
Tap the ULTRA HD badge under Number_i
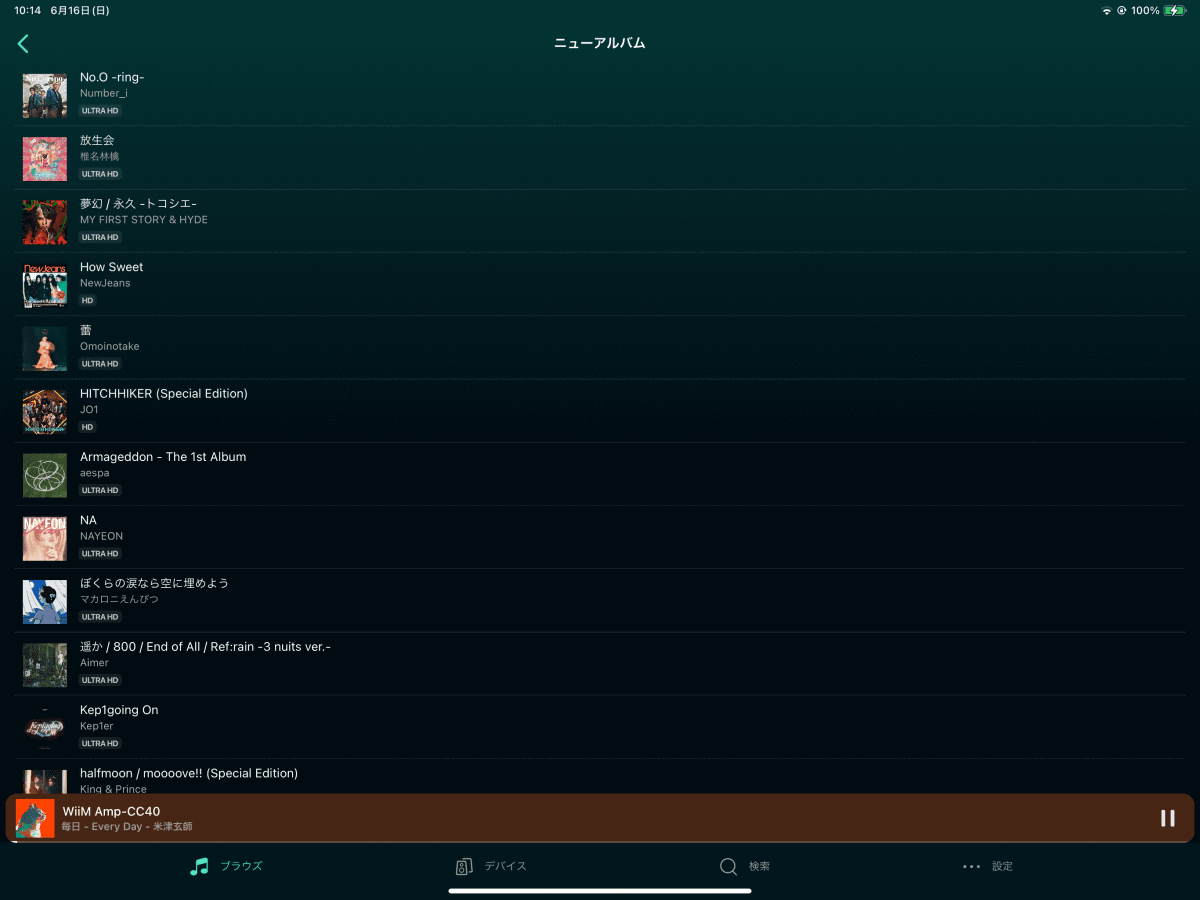point(100,111)
